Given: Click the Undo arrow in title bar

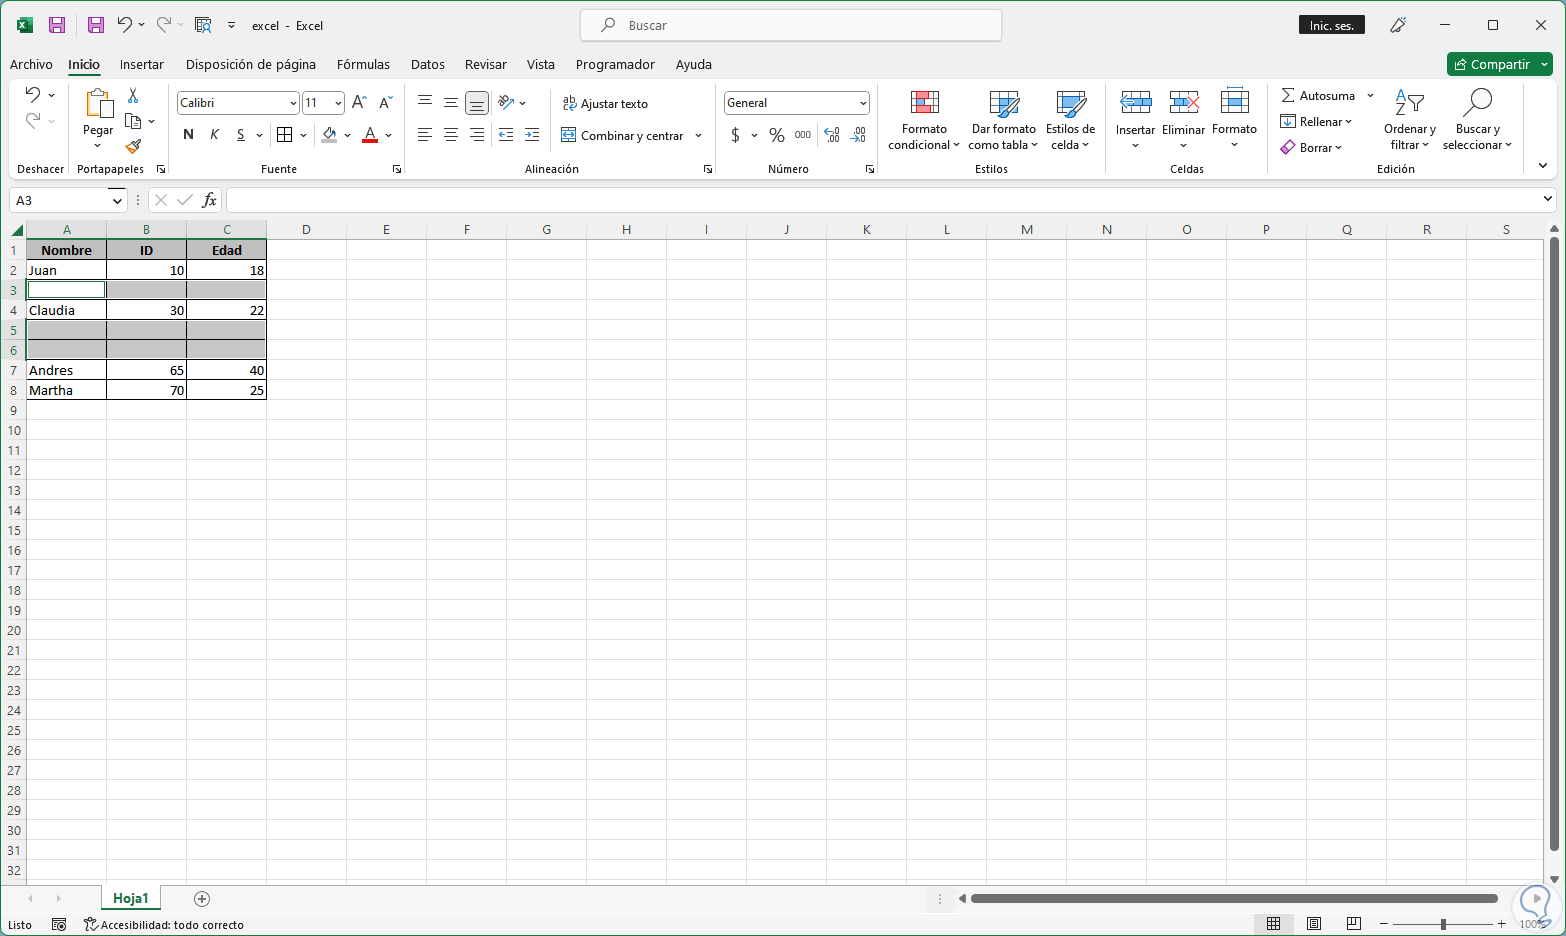Looking at the screenshot, I should 124,25.
